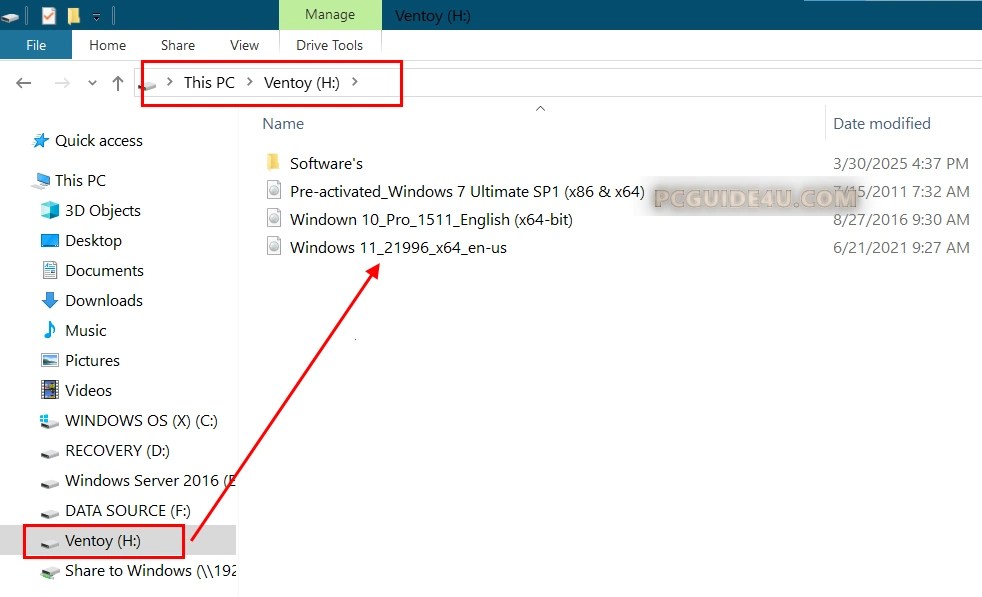Open Quick access in navigation pane

[99, 140]
